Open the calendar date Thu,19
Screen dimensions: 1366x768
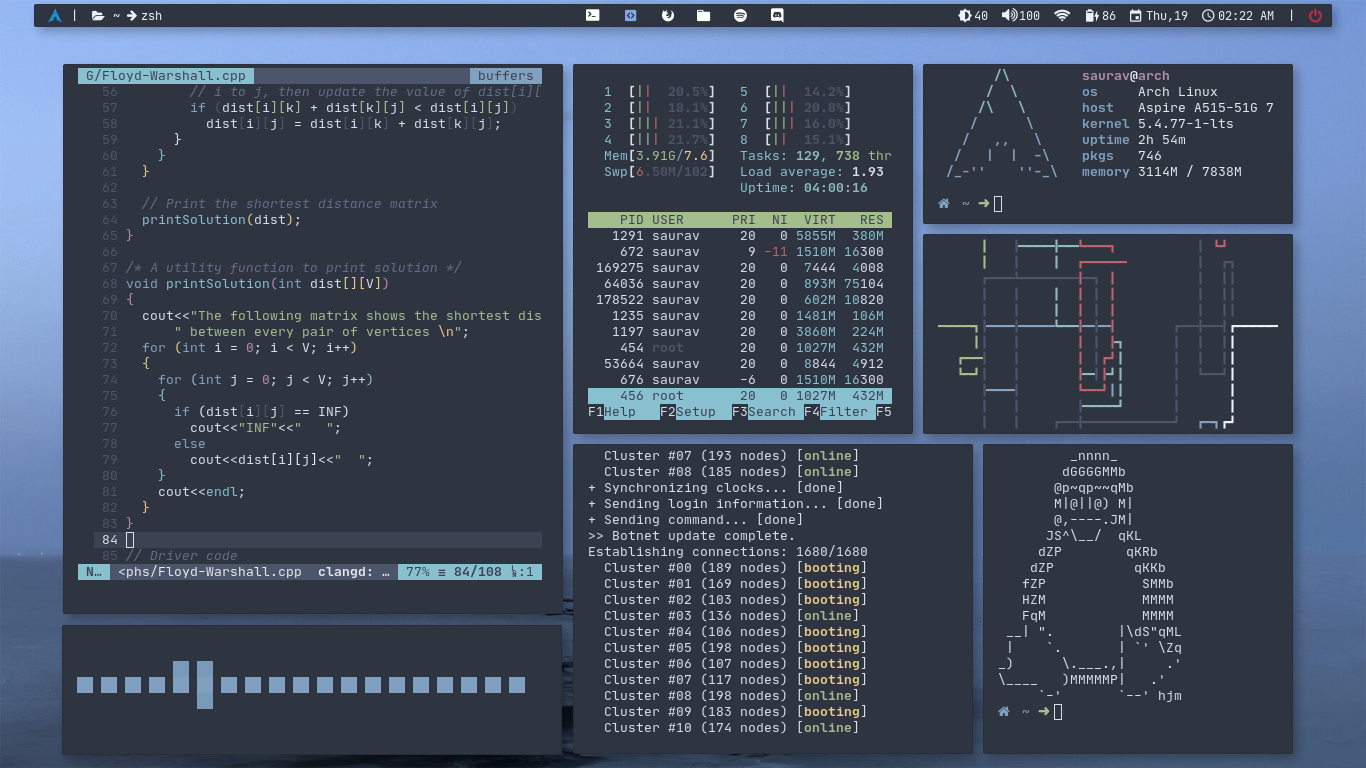click(1158, 16)
